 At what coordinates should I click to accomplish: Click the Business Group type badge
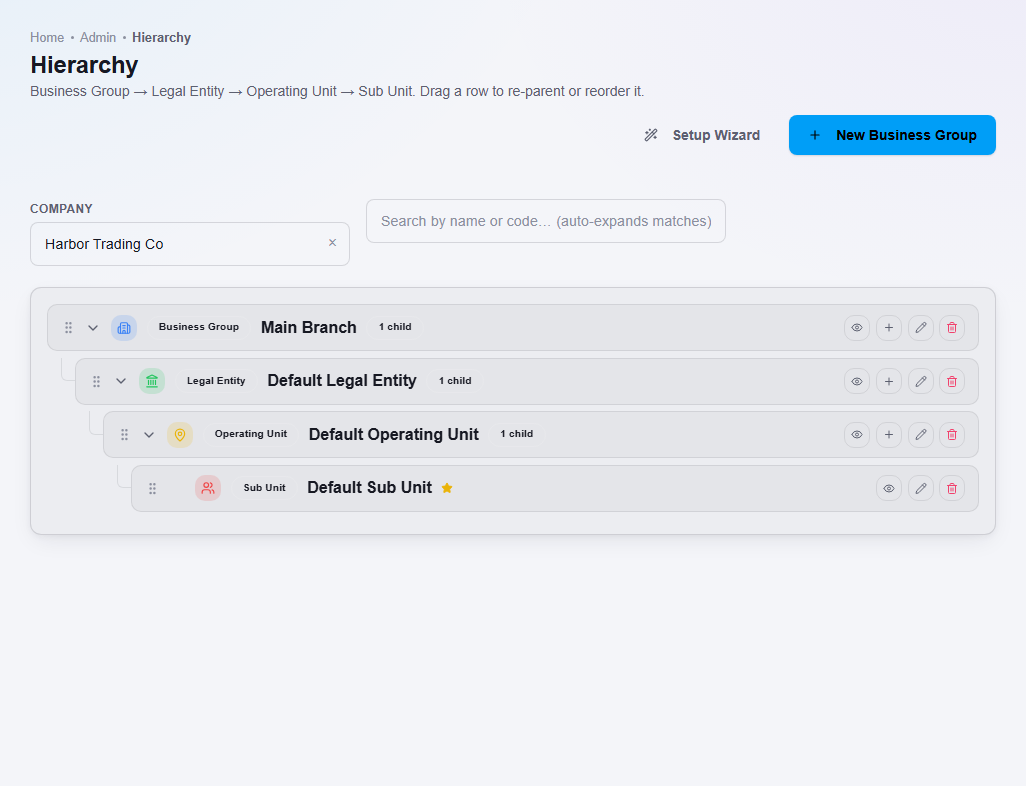[x=199, y=327]
